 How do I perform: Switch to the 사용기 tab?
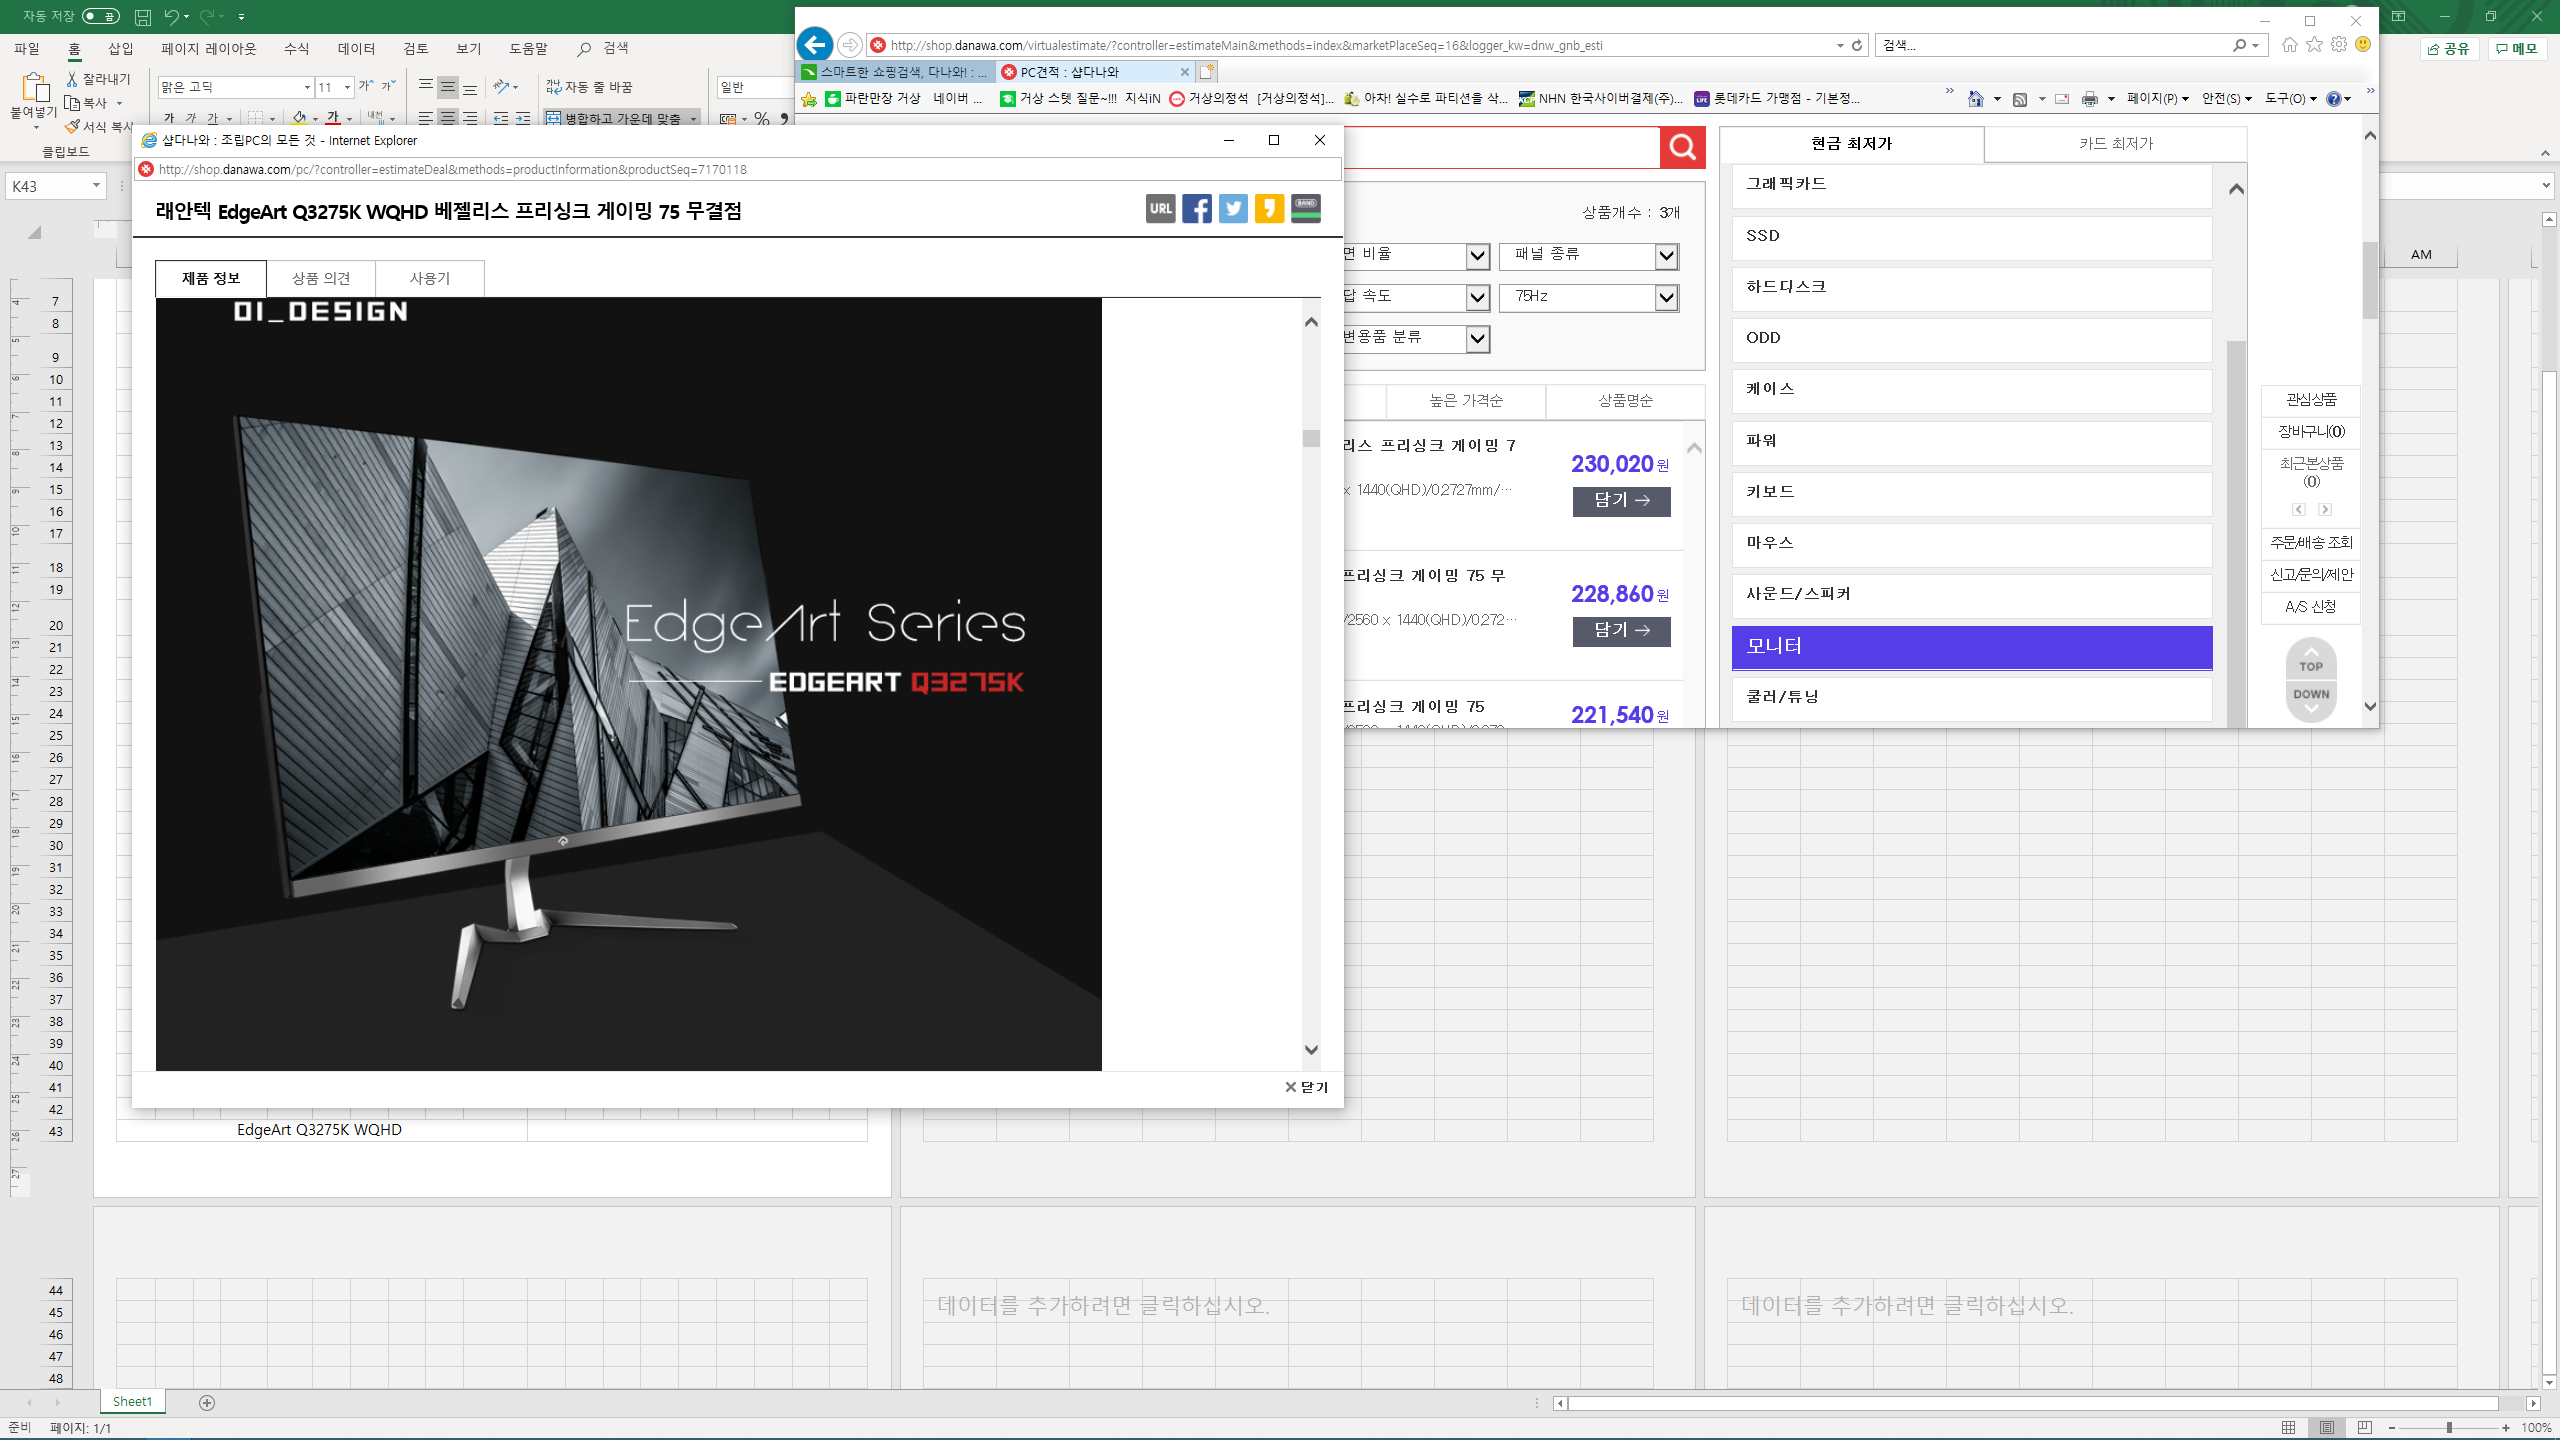click(x=430, y=278)
